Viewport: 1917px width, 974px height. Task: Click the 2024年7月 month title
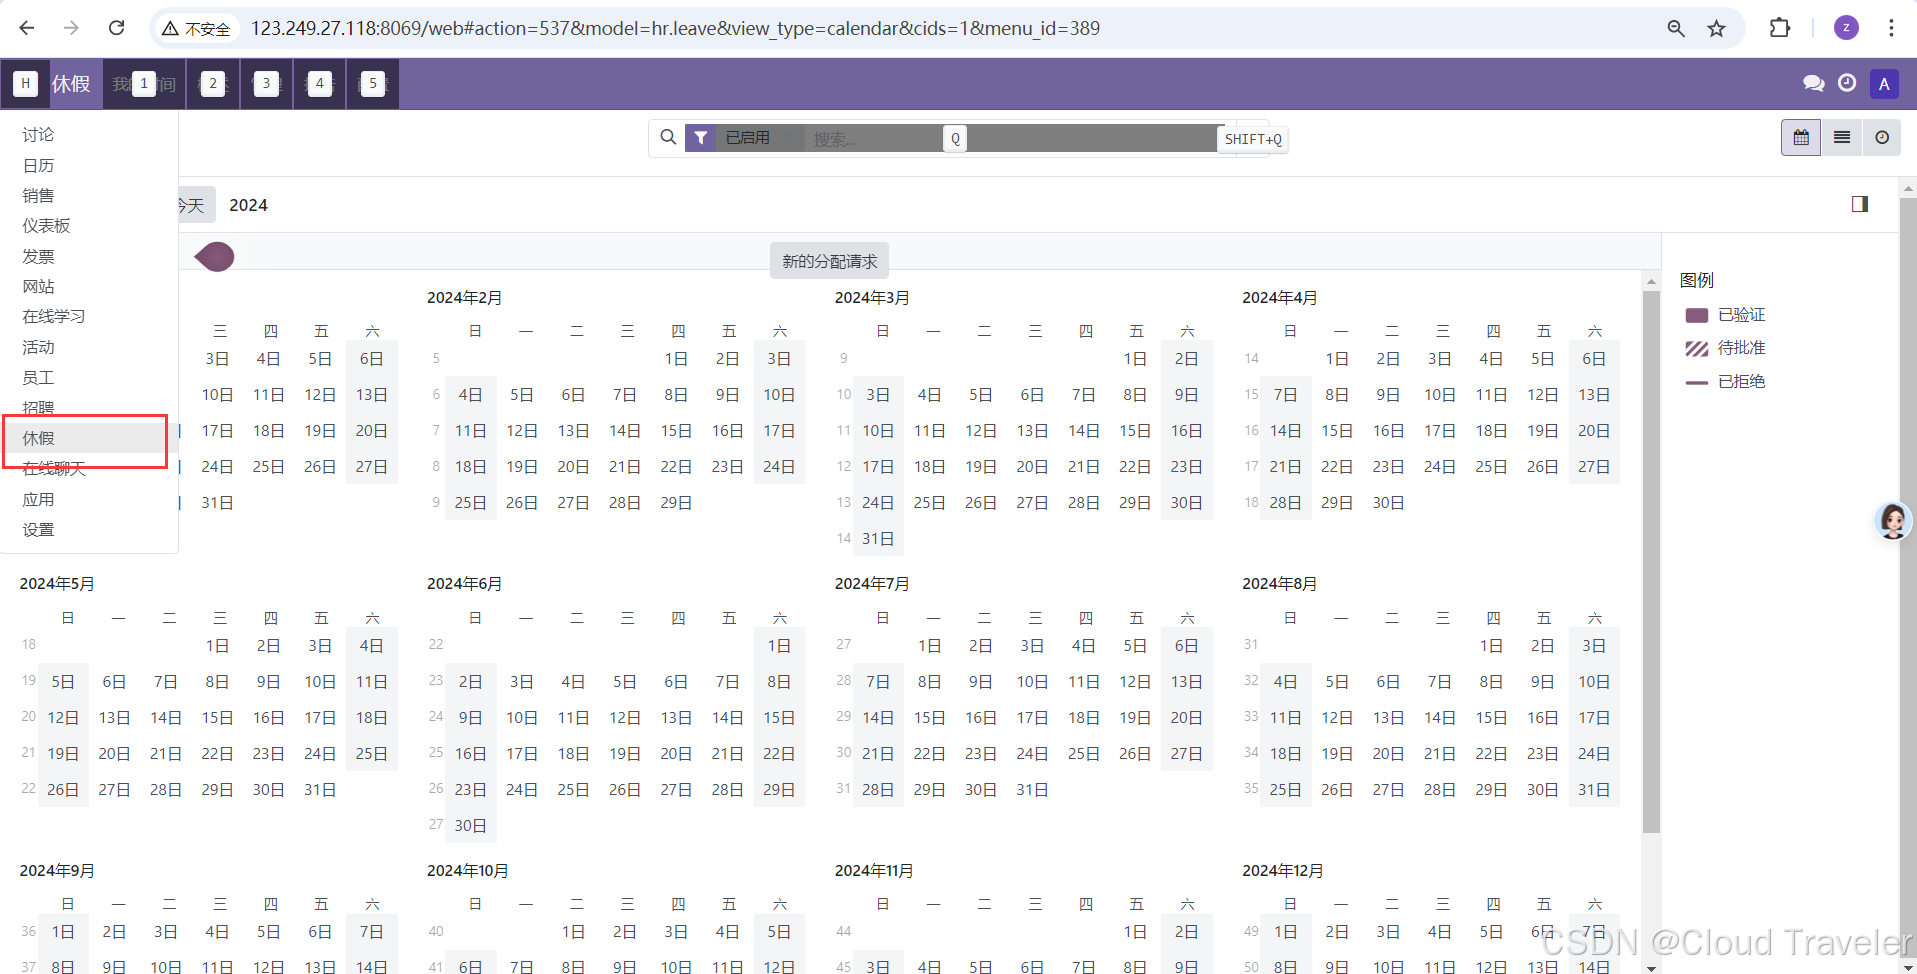point(872,584)
